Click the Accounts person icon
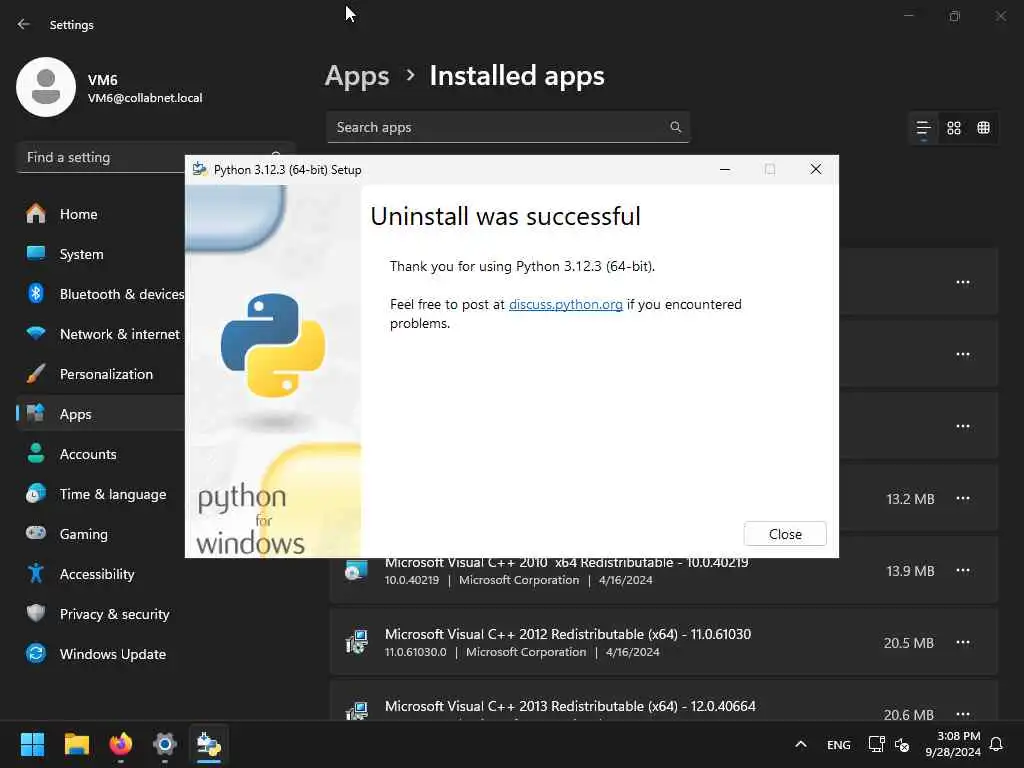 point(36,453)
